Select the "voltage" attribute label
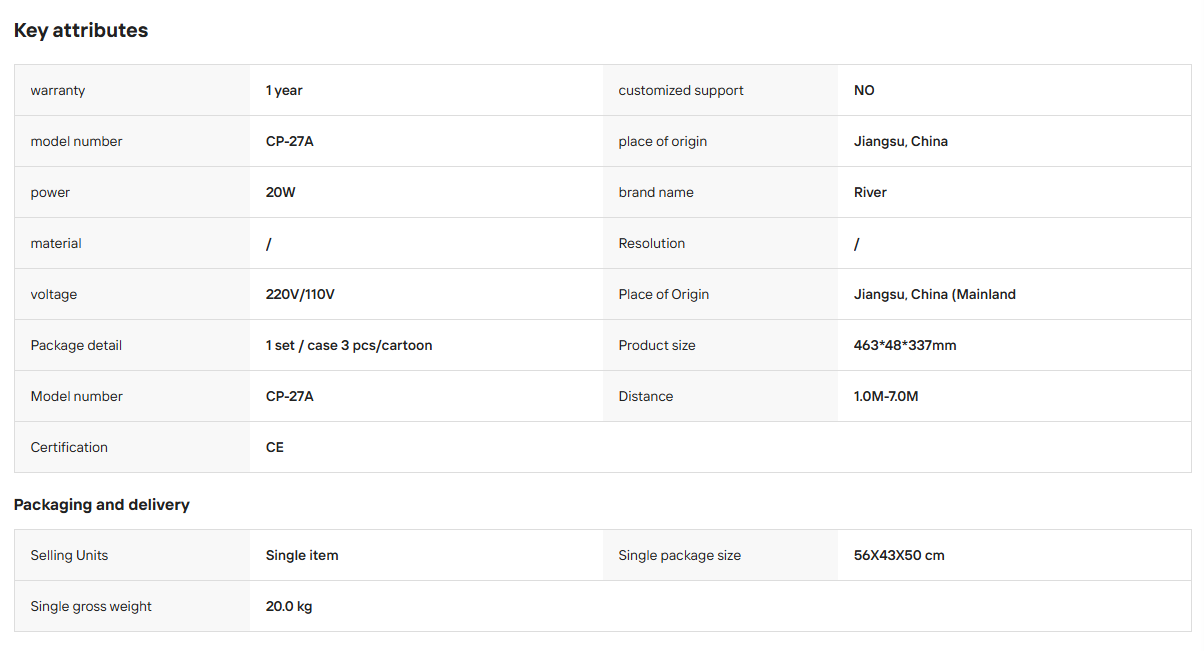The height and width of the screenshot is (651, 1204). point(54,295)
